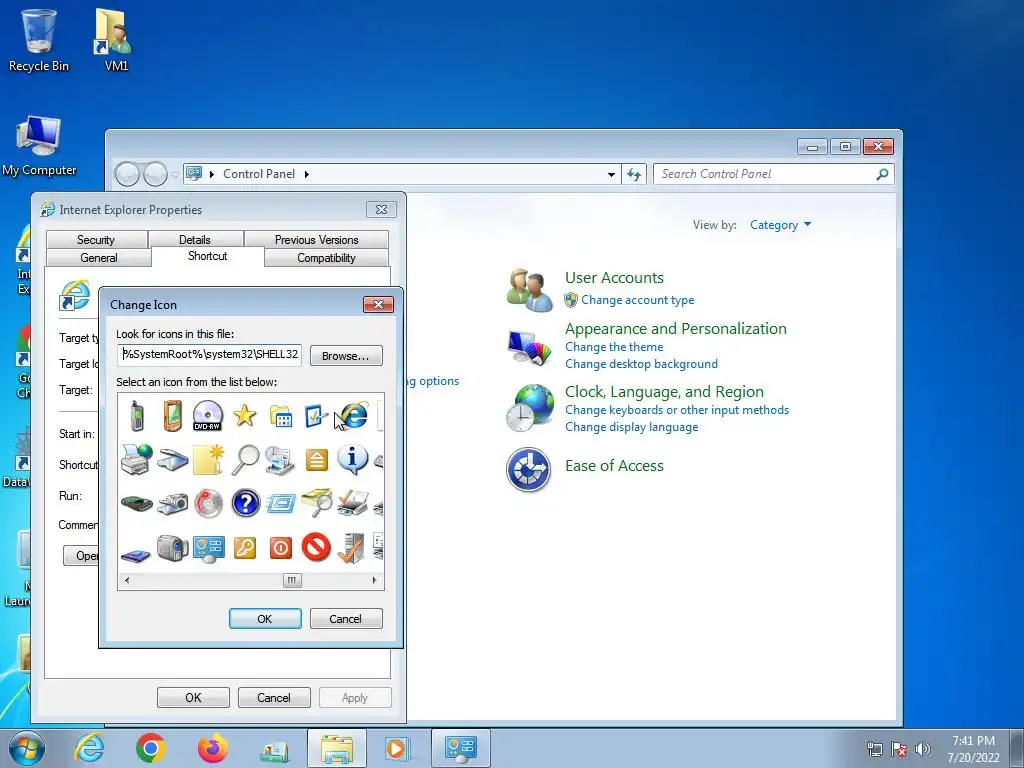Select the flatbed scanner icon
The width and height of the screenshot is (1024, 768).
pos(172,460)
